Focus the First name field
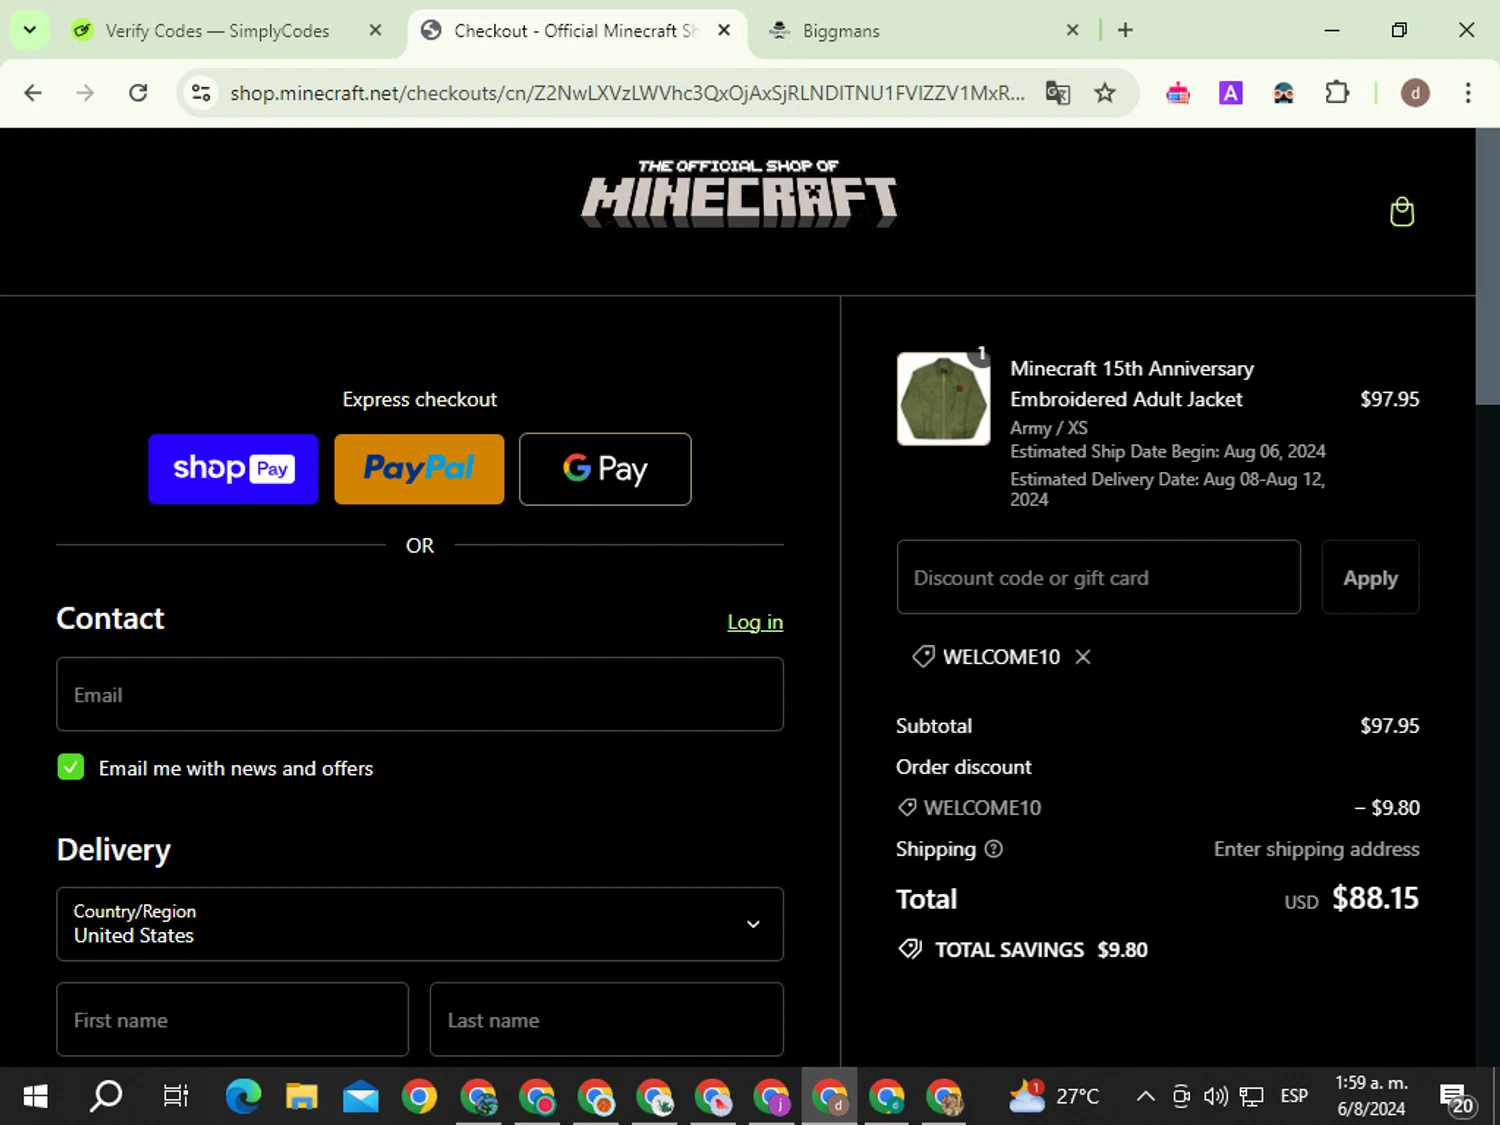The height and width of the screenshot is (1125, 1500). coord(233,1019)
